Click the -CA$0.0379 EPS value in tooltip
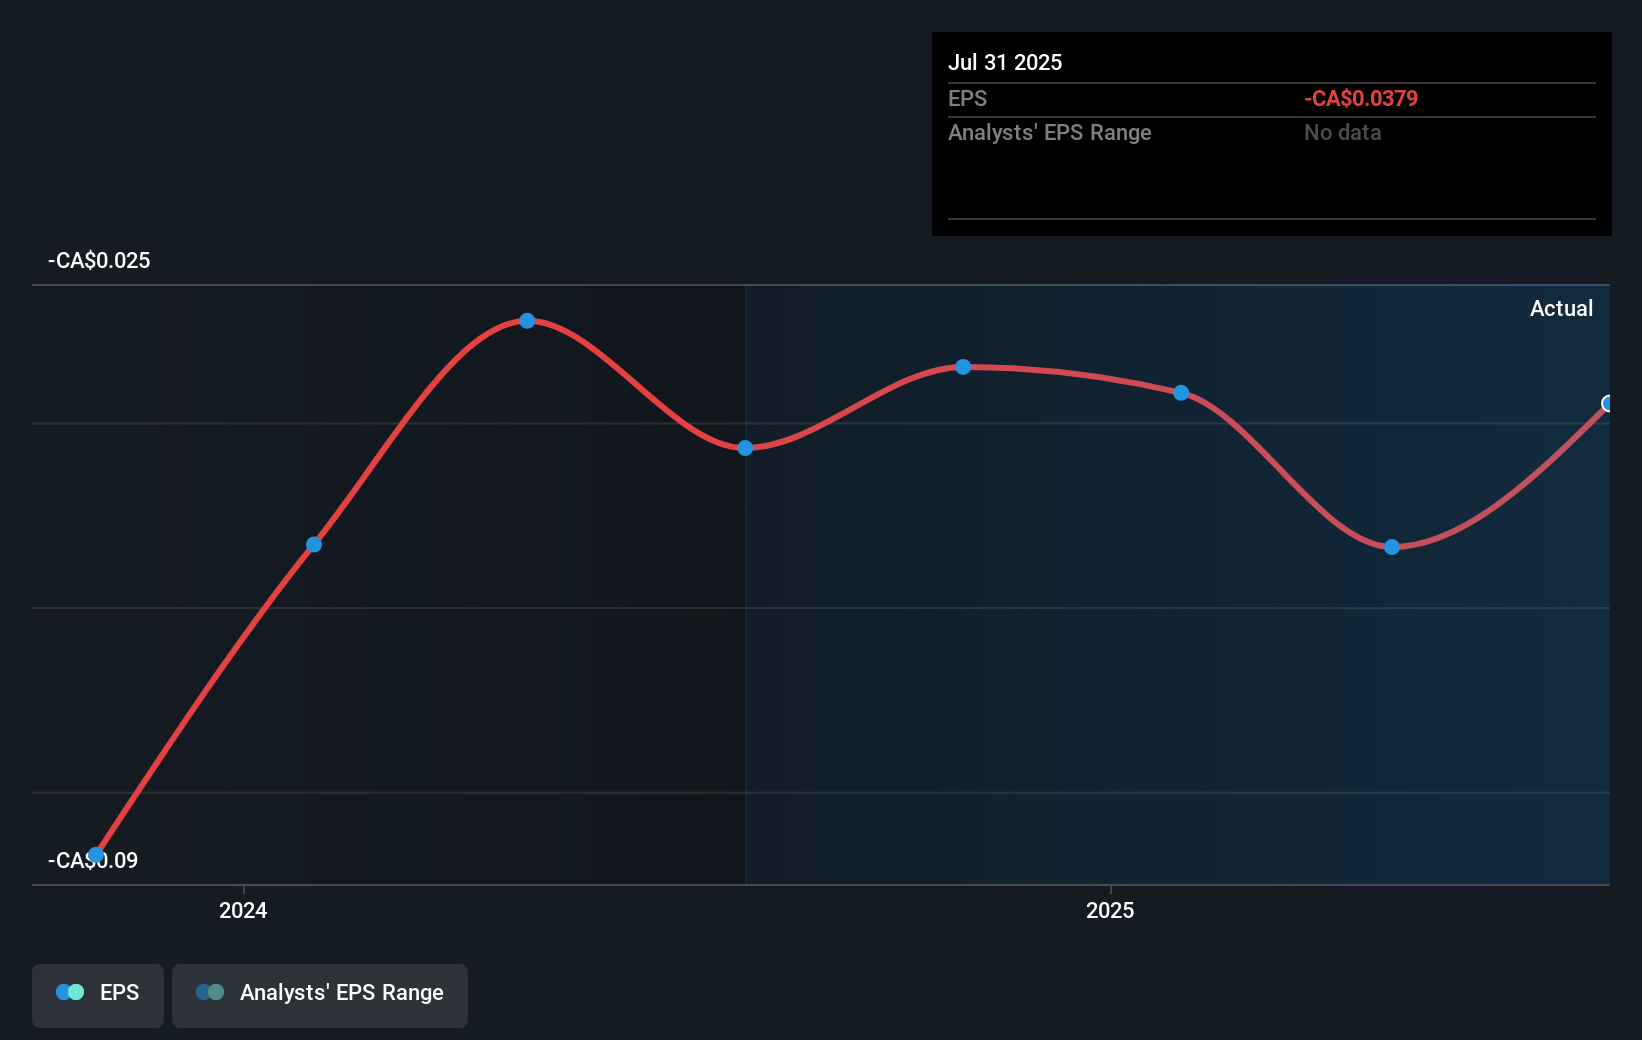The width and height of the screenshot is (1642, 1040). tap(1361, 98)
